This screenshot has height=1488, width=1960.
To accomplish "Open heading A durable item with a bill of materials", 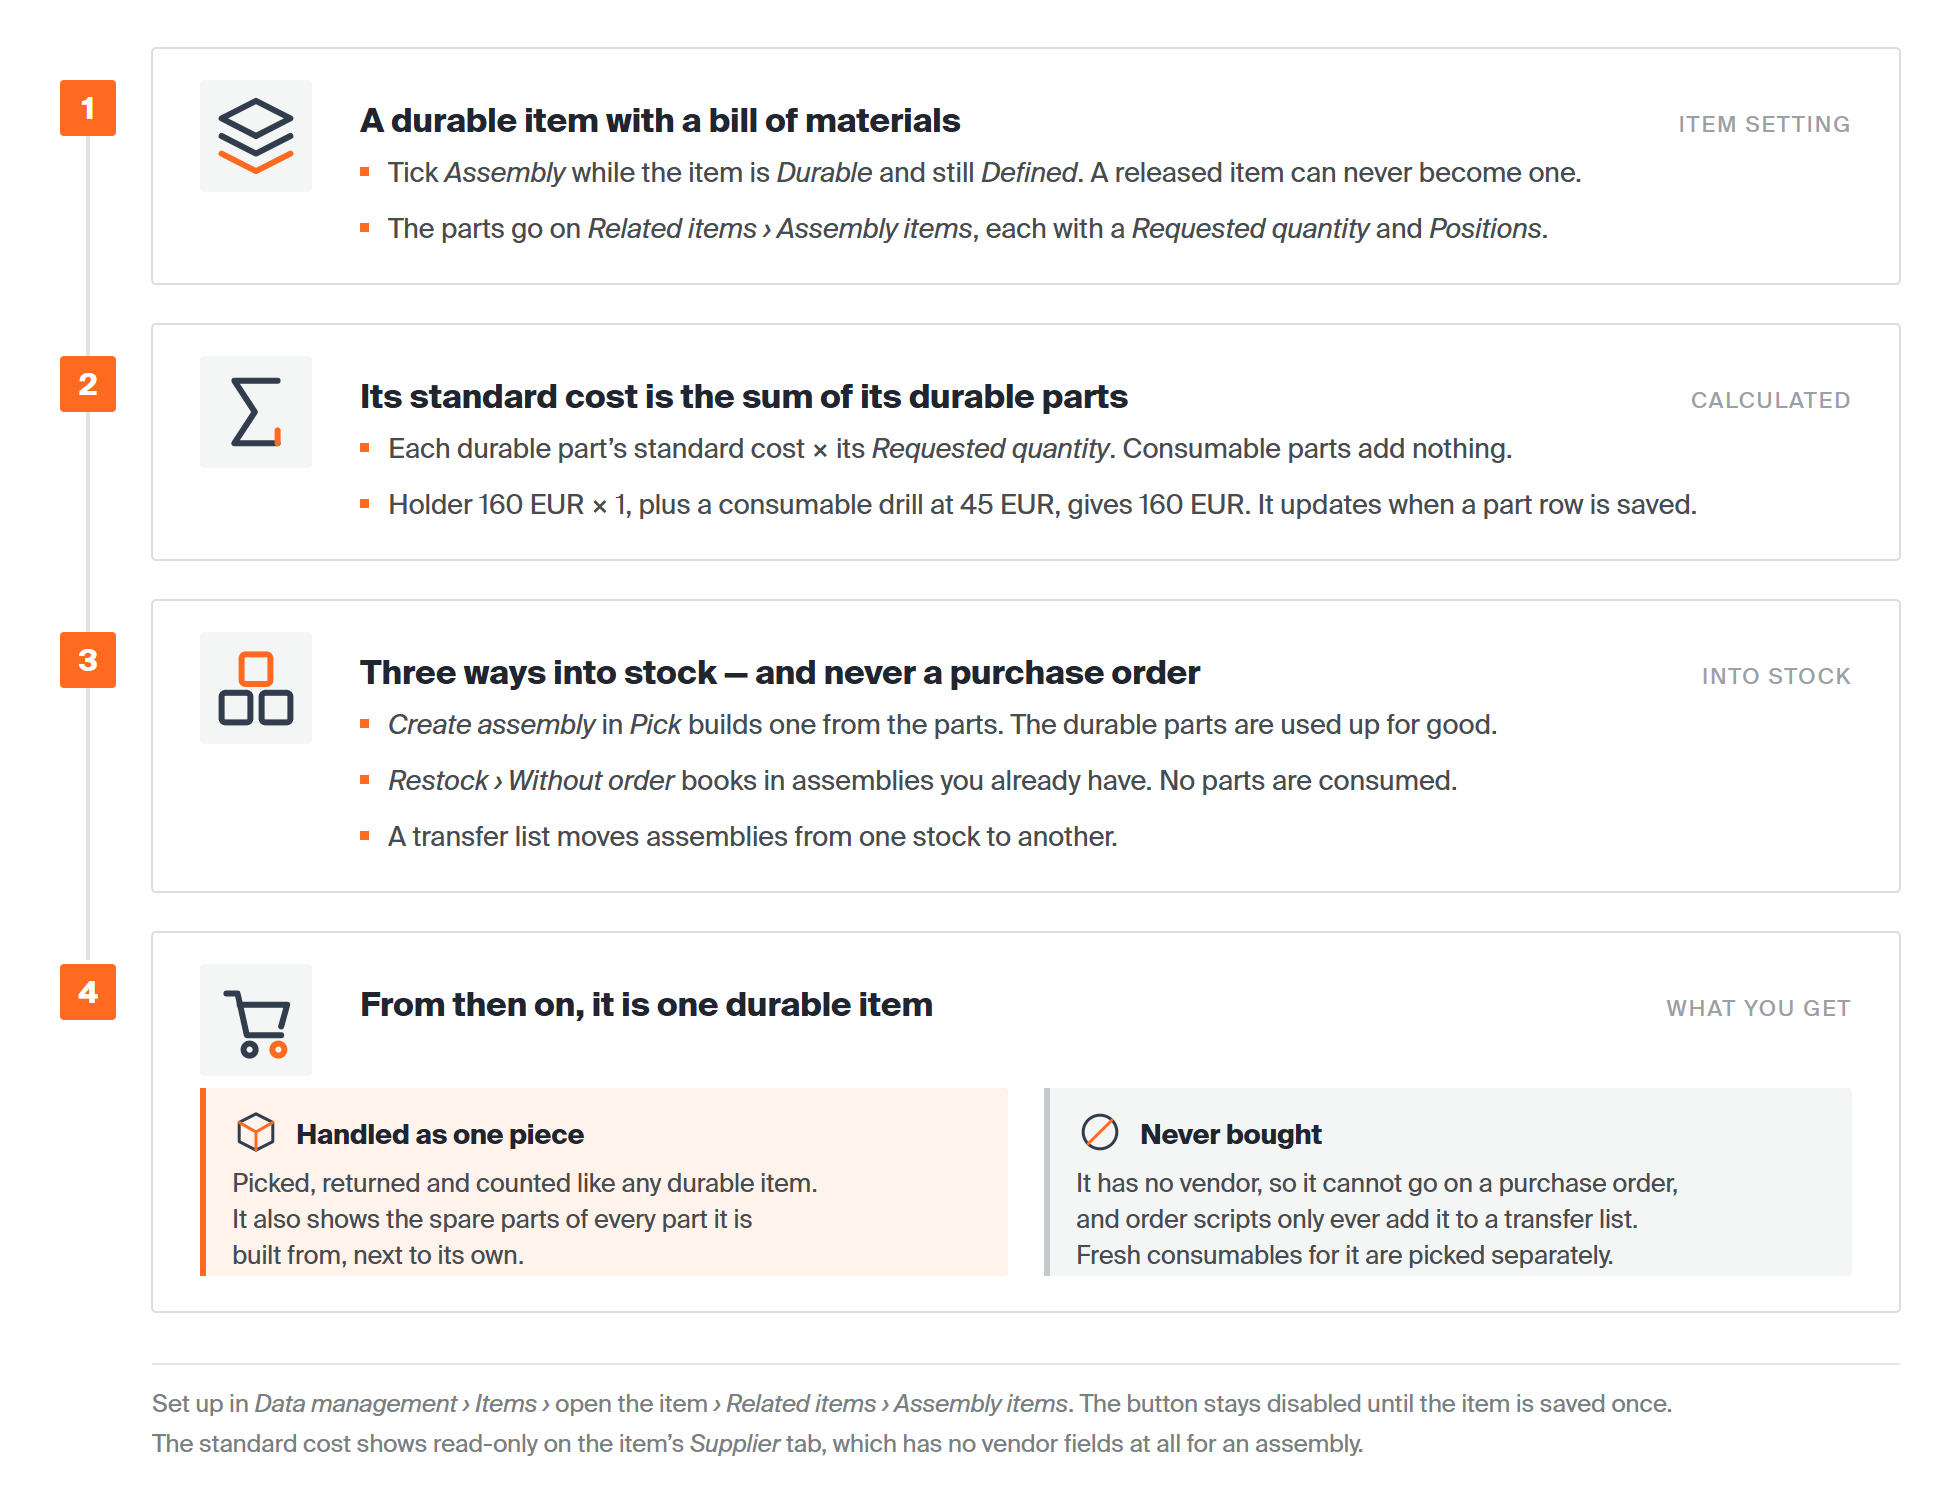I will click(660, 121).
